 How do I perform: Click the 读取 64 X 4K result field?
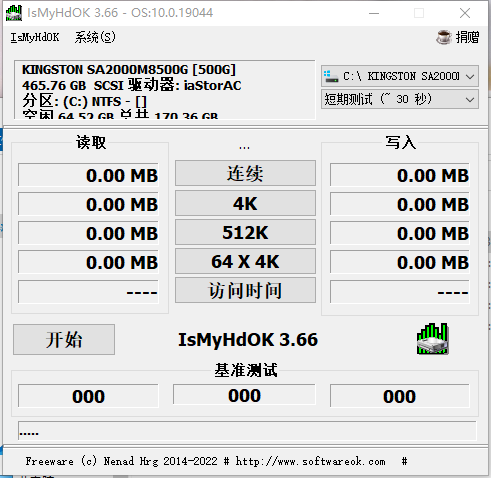[88, 262]
